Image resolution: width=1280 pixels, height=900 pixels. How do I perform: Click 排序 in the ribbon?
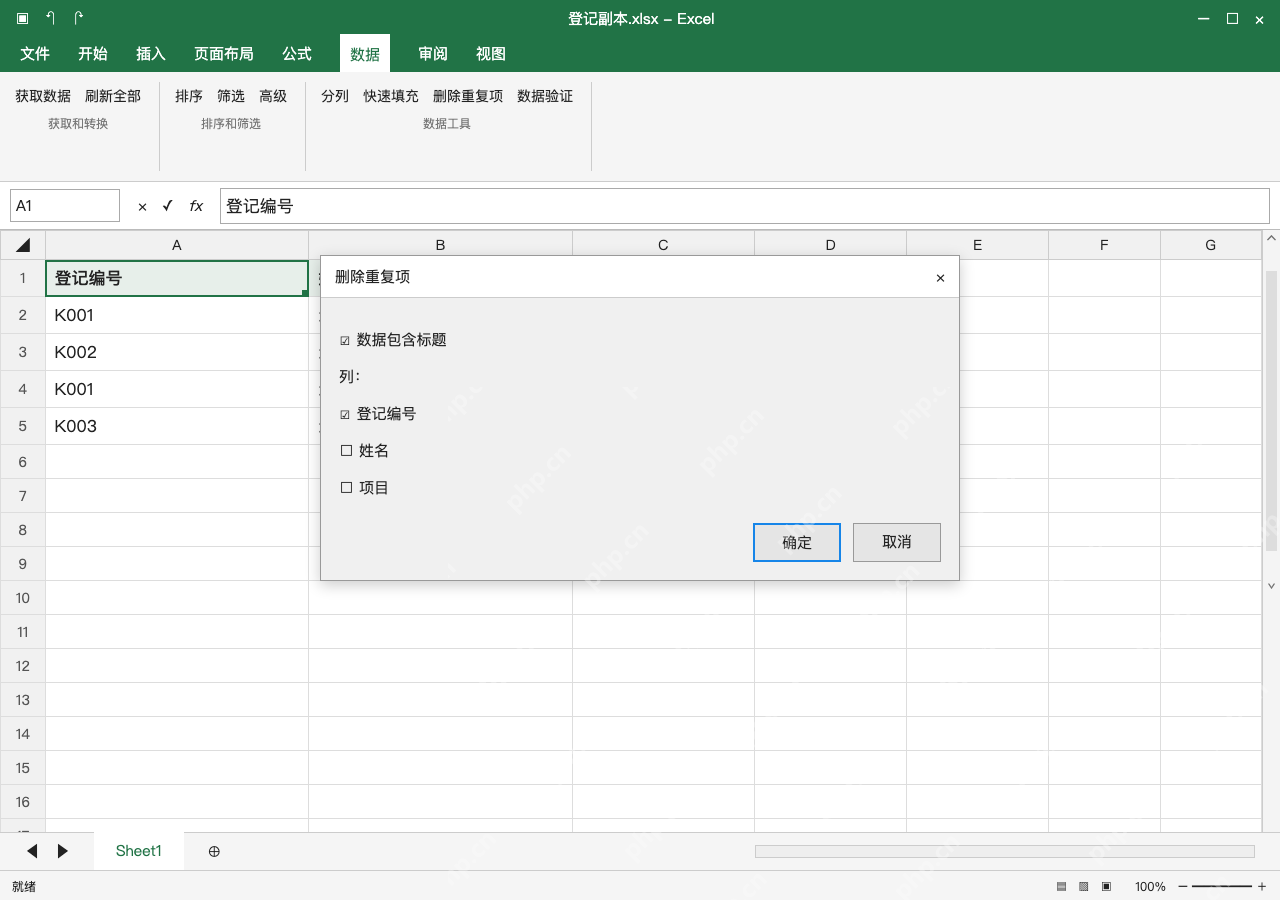pyautogui.click(x=189, y=96)
